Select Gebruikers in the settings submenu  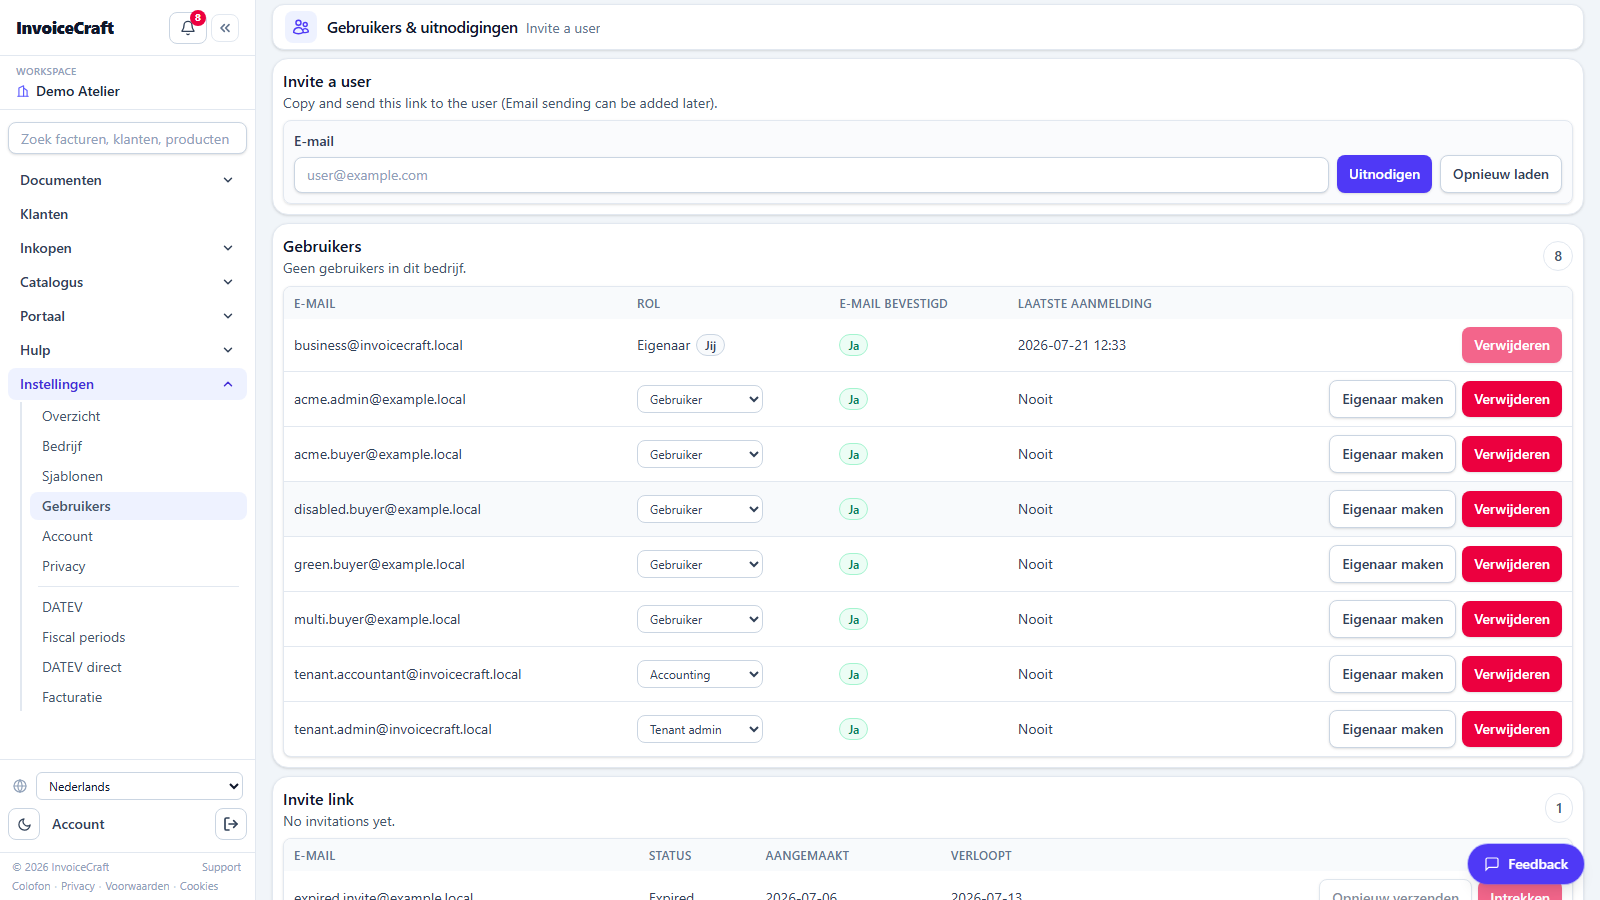138,506
